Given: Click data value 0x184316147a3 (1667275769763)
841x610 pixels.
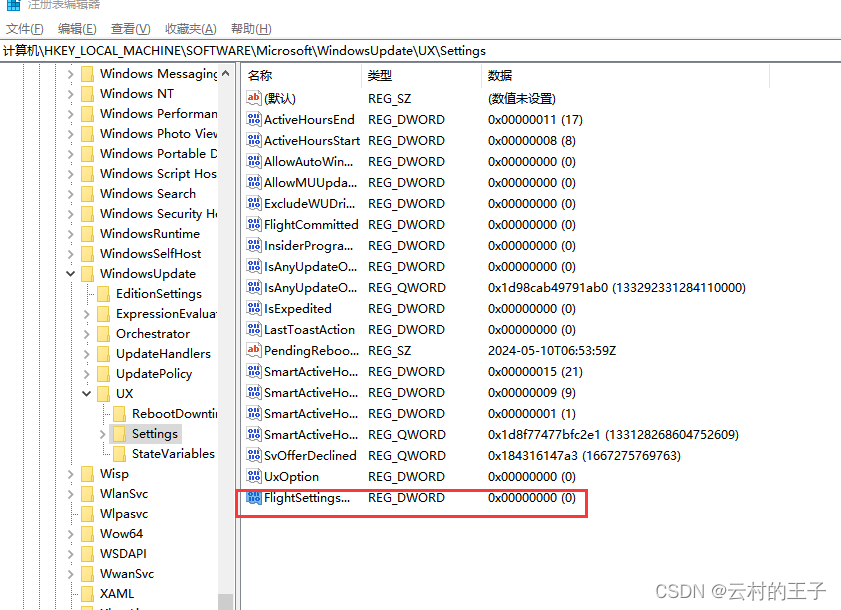Looking at the screenshot, I should pos(584,456).
